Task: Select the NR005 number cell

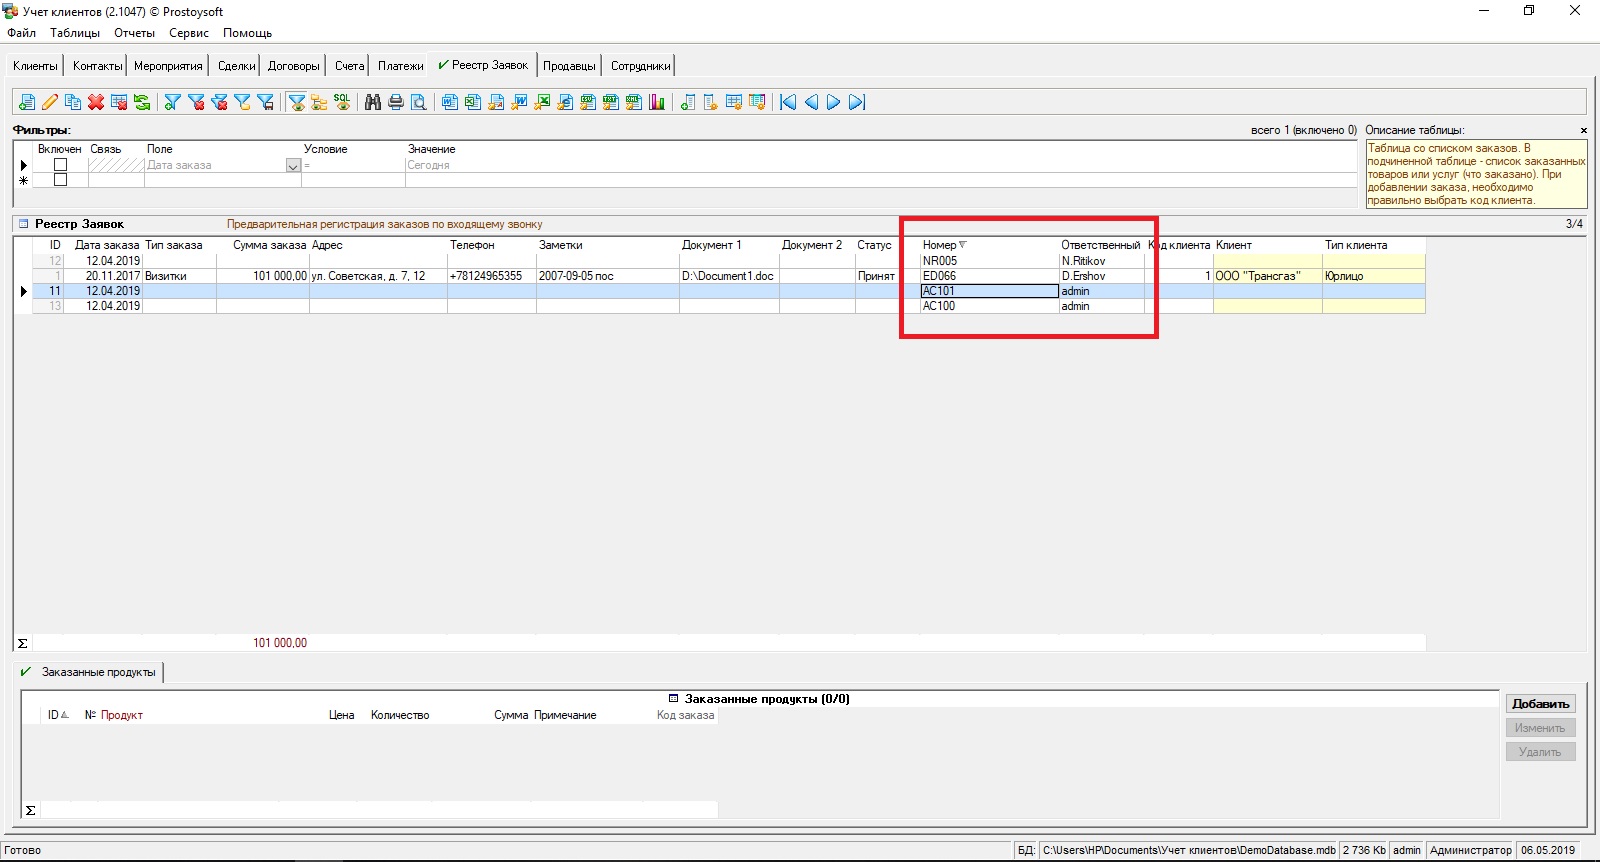Action: point(989,261)
